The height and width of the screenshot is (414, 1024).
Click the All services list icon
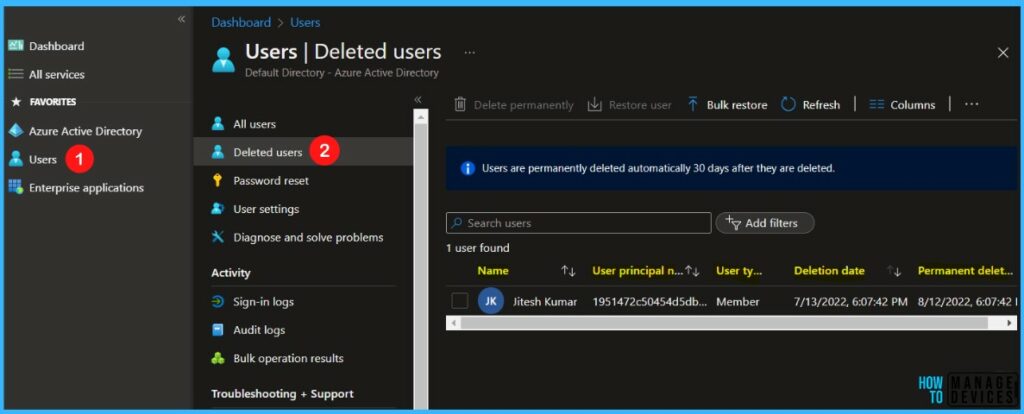coord(16,74)
